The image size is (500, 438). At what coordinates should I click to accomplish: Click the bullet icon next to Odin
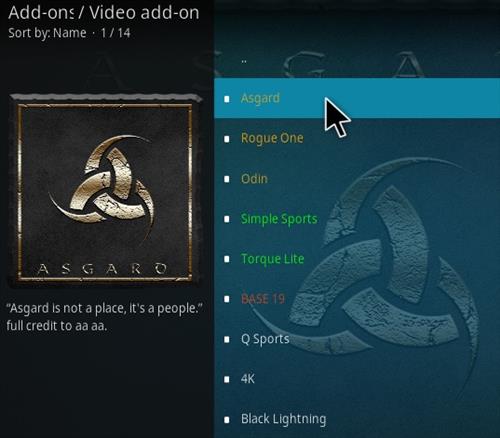click(227, 179)
